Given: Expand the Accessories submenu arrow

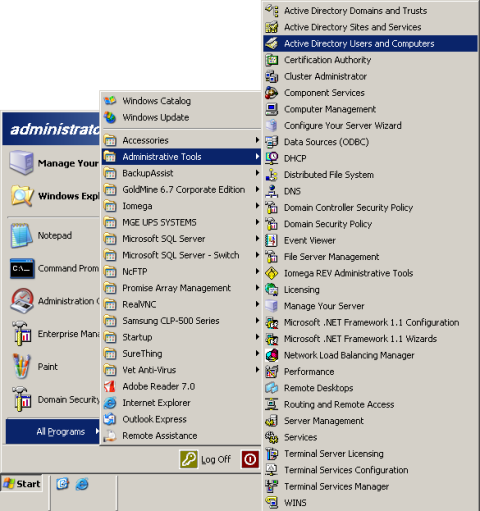Looking at the screenshot, I should (x=257, y=140).
